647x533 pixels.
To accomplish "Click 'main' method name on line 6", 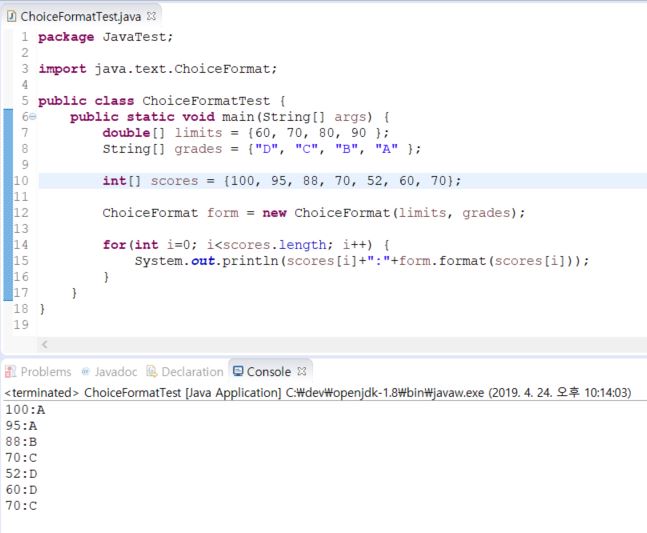I will 238,117.
